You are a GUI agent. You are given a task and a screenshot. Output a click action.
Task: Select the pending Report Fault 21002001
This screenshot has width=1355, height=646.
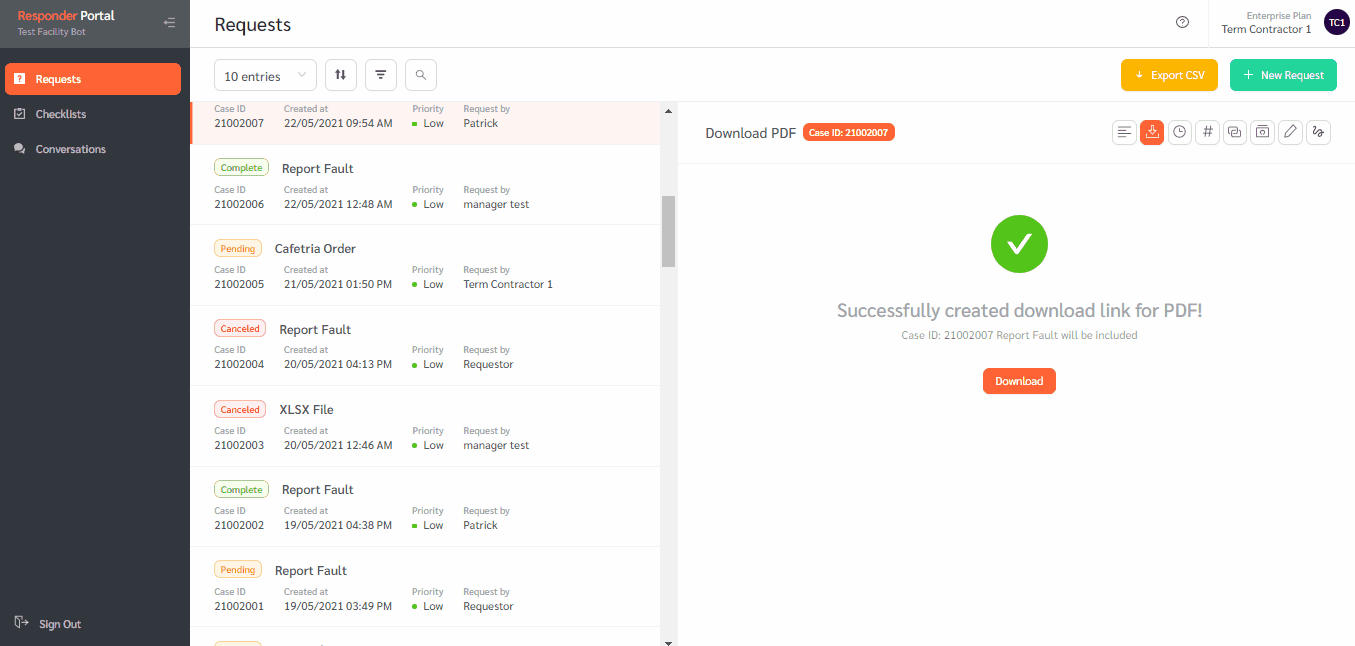(425, 587)
